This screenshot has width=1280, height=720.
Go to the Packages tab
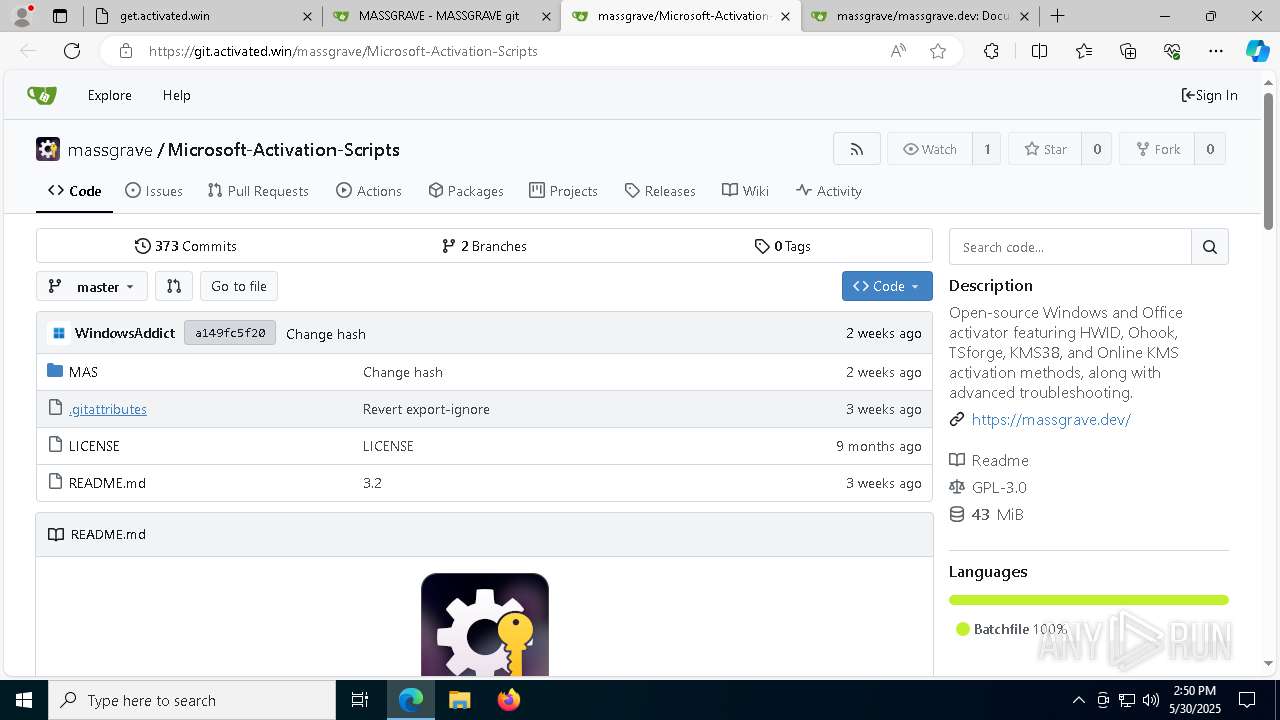pyautogui.click(x=466, y=191)
